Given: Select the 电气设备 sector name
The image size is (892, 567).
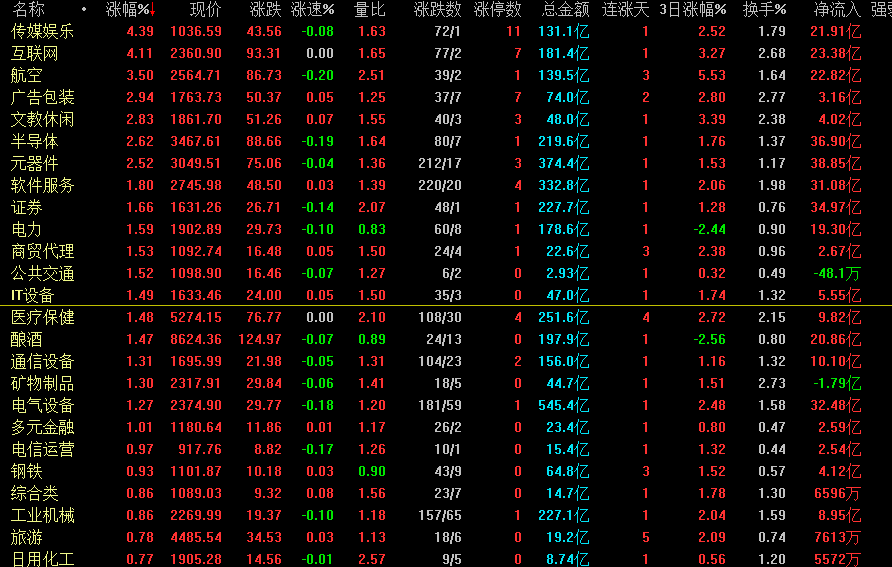Looking at the screenshot, I should tap(43, 405).
